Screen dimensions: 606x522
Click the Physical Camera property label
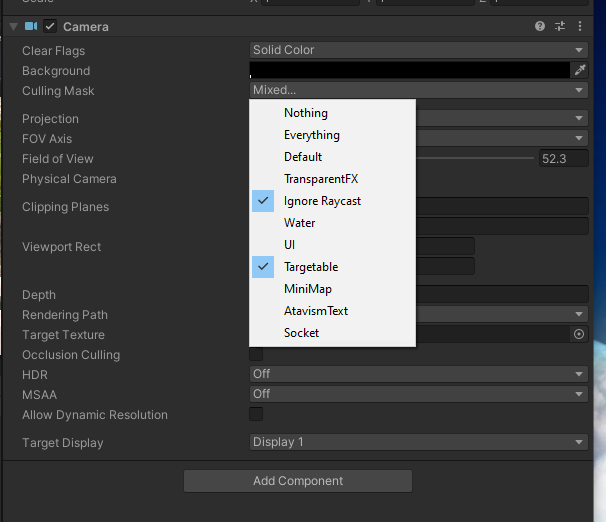coord(69,179)
